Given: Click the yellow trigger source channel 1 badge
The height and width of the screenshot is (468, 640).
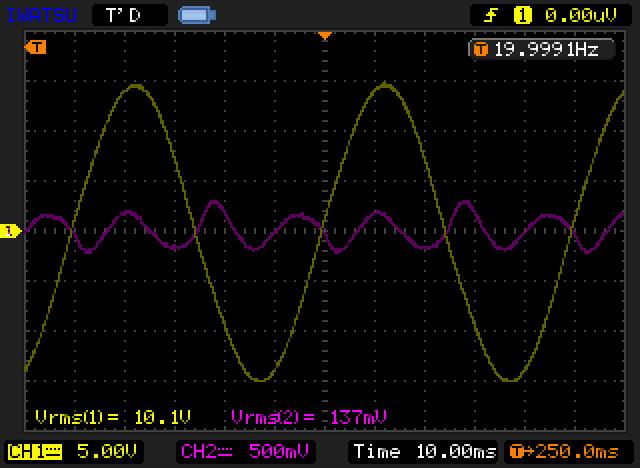Looking at the screenshot, I should 521,15.
